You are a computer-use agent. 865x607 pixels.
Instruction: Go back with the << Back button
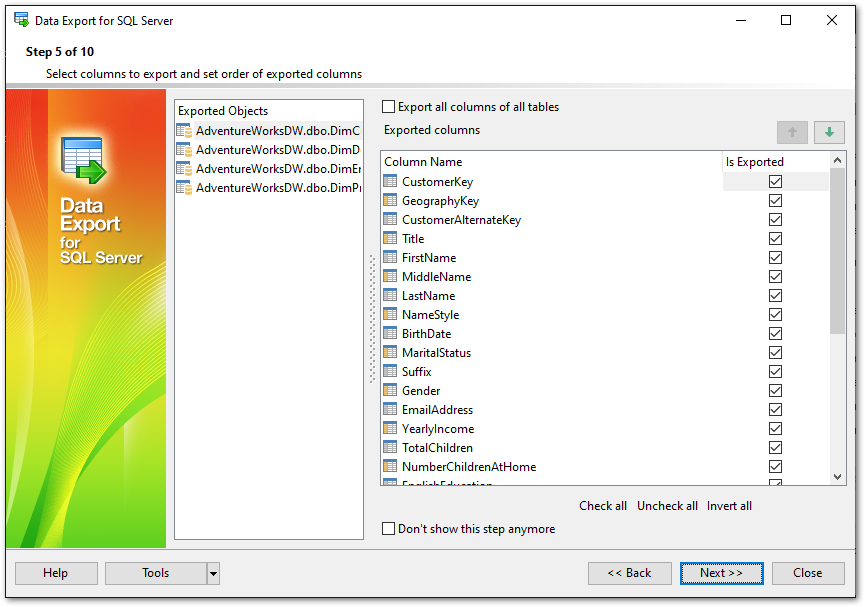point(630,573)
